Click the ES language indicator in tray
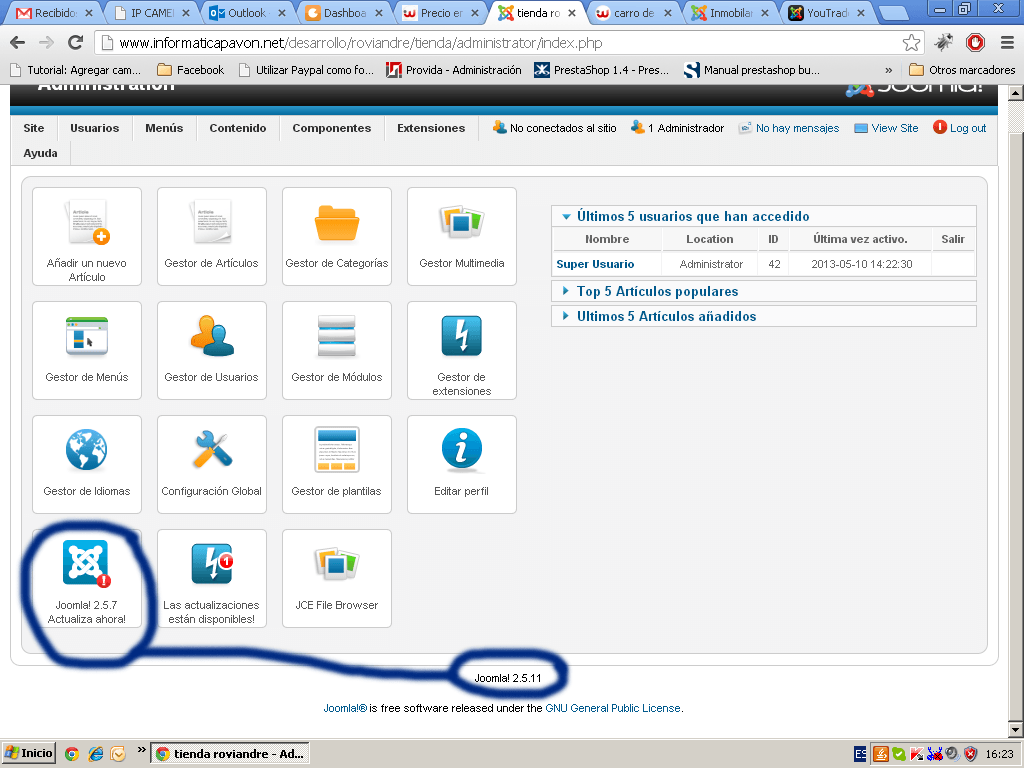 pyautogui.click(x=860, y=754)
